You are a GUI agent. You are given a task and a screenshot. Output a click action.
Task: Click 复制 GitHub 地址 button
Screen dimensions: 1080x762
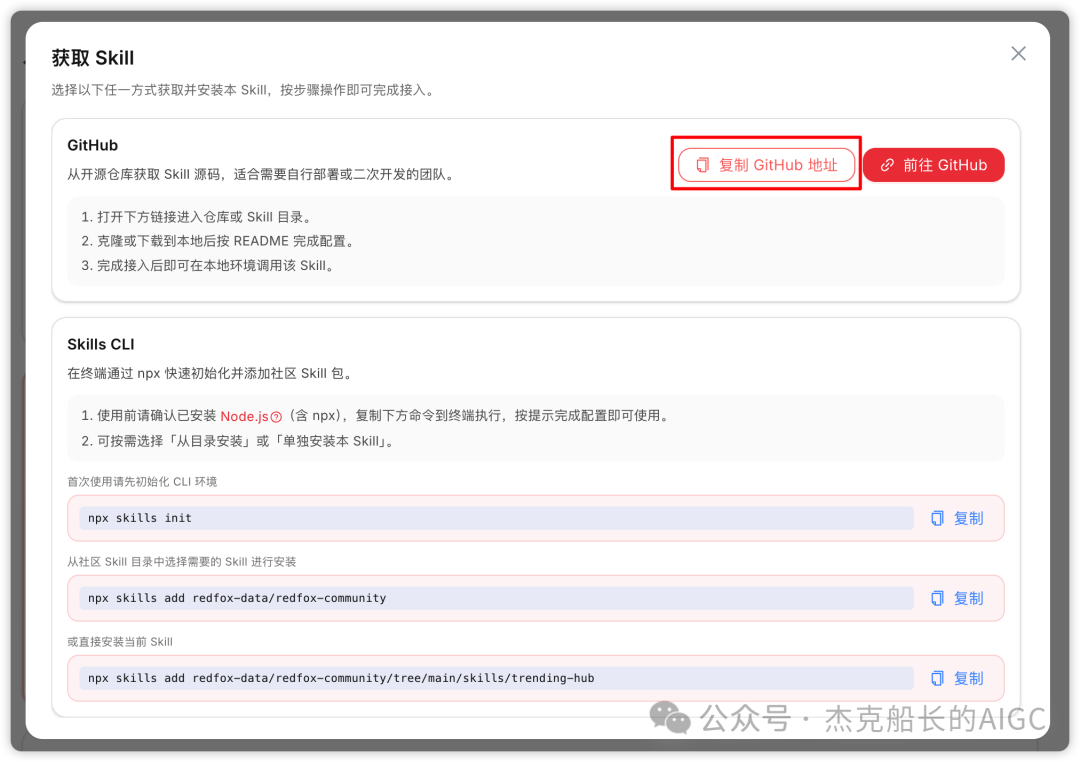pos(767,165)
